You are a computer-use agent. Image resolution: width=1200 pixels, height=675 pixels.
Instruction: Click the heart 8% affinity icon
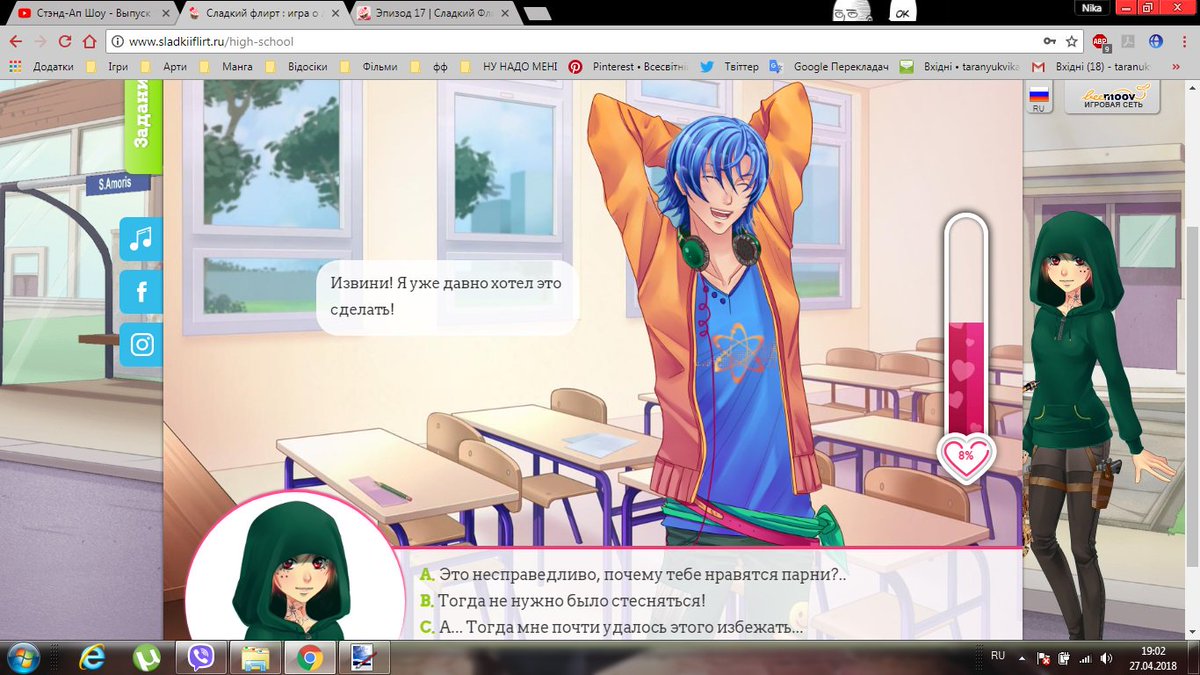[x=965, y=456]
